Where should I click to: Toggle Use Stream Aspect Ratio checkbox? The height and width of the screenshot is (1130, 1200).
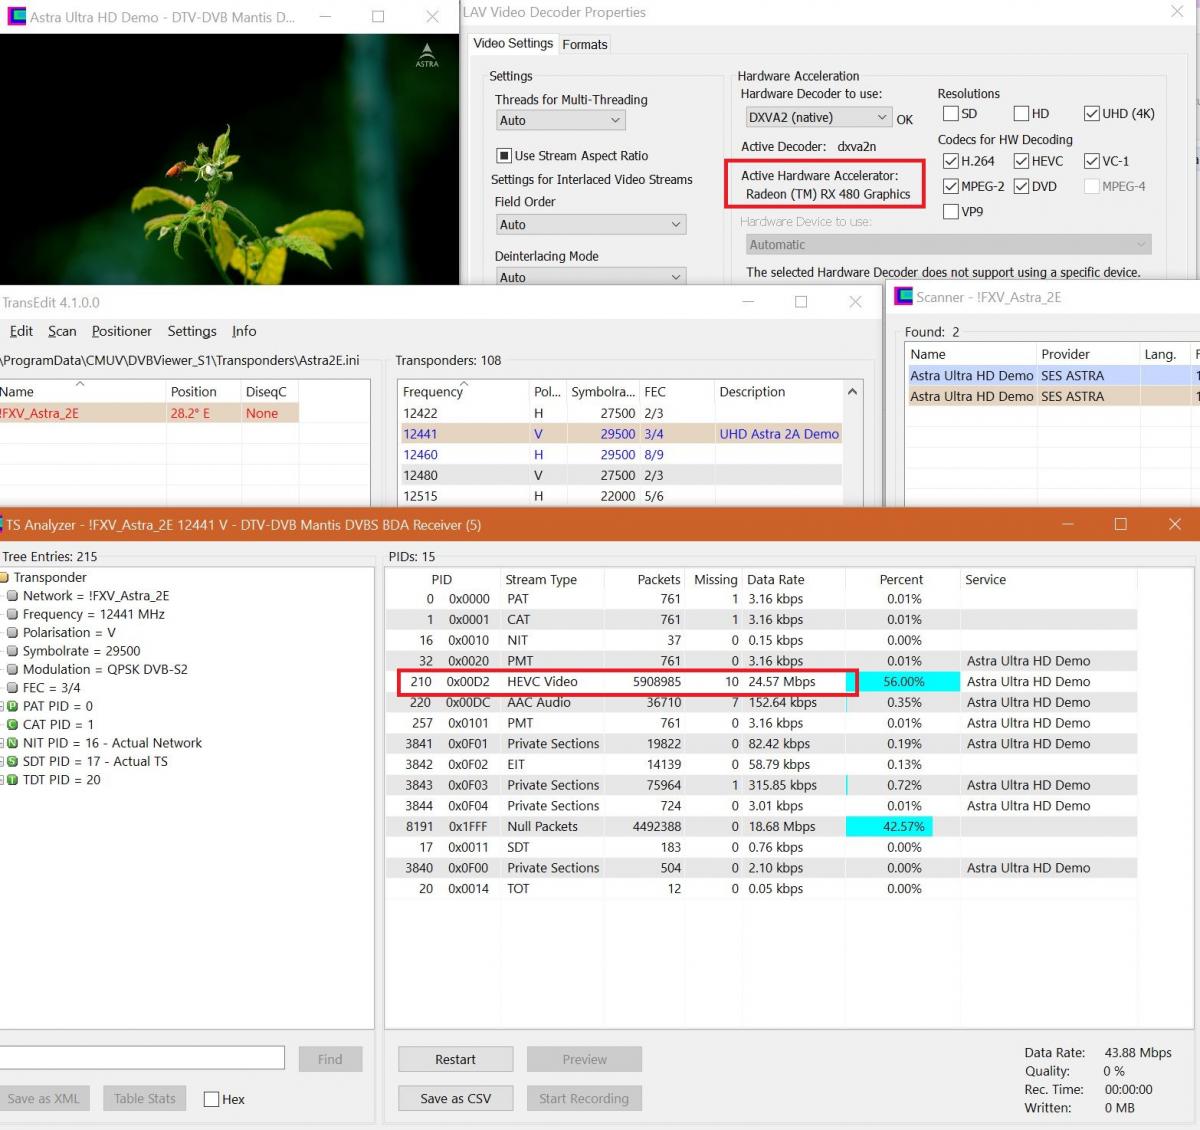(504, 156)
